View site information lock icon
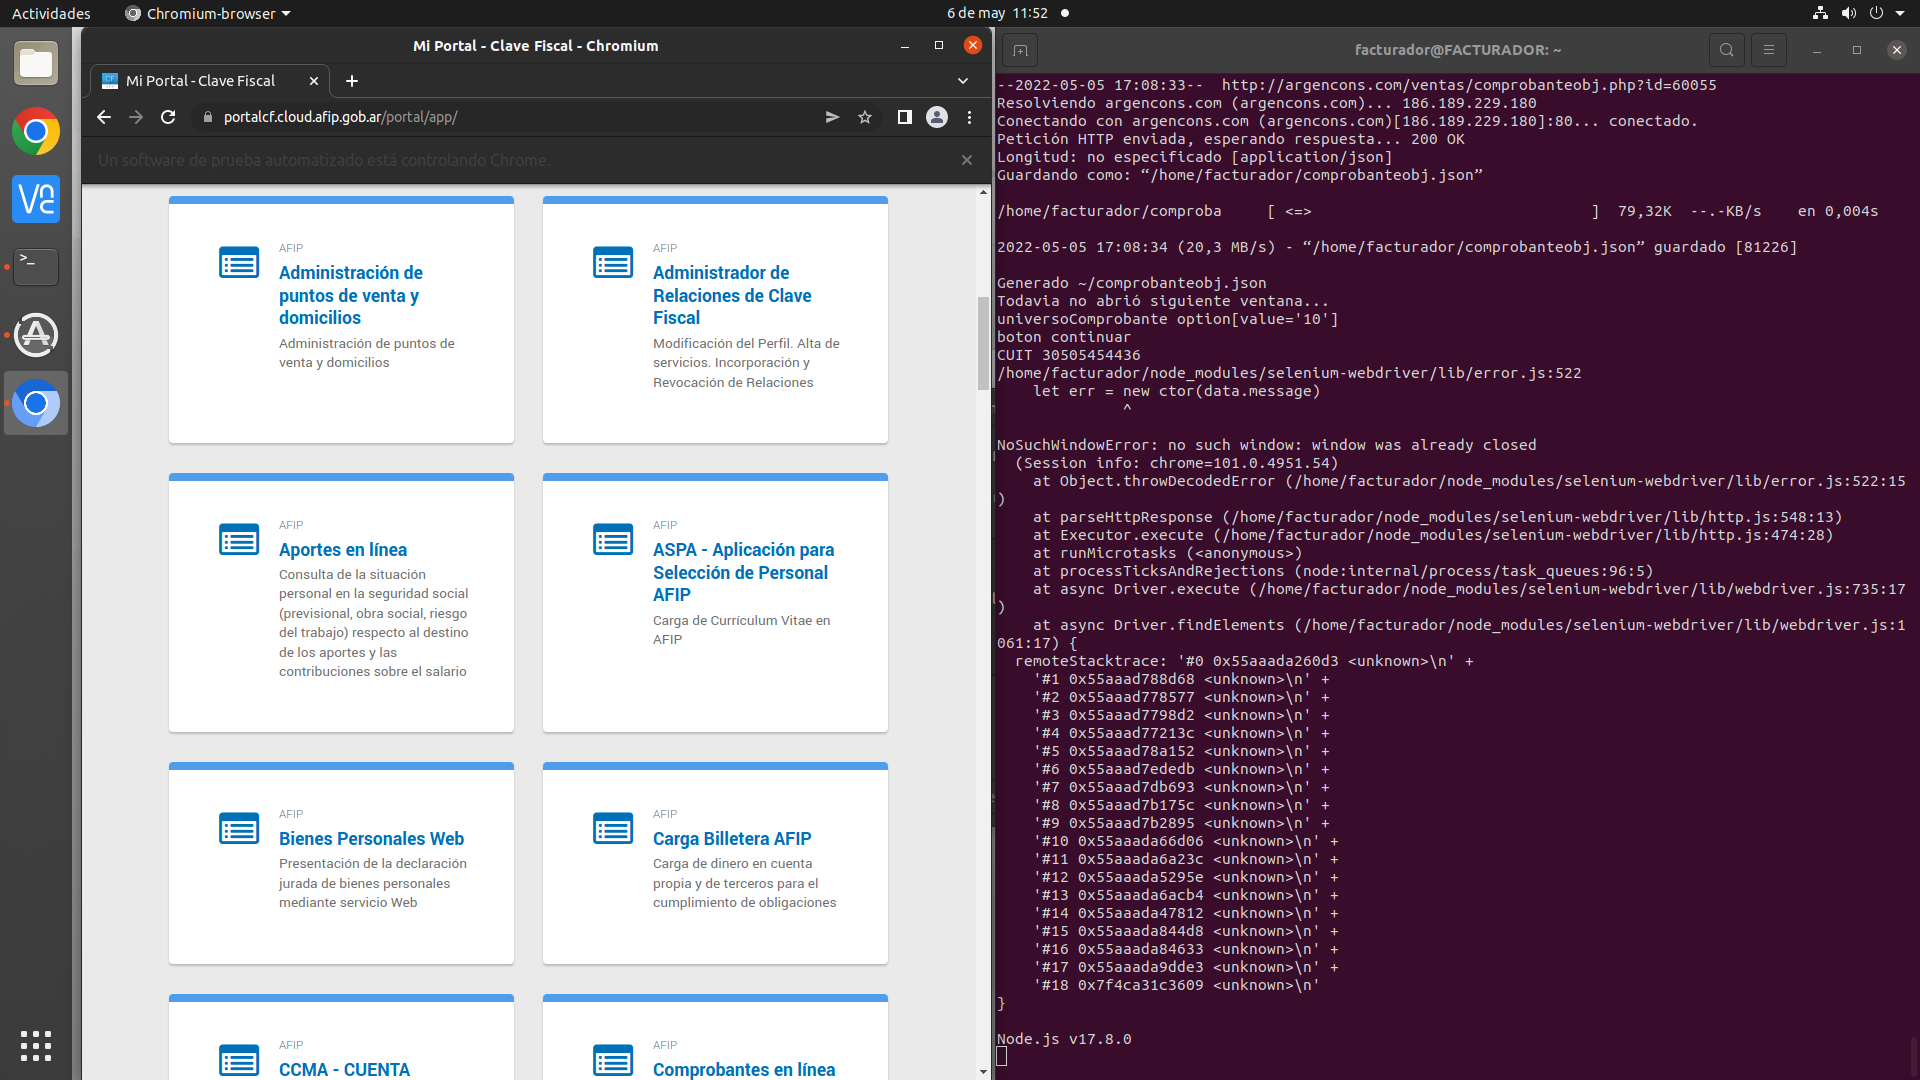This screenshot has width=1920, height=1080. (208, 117)
